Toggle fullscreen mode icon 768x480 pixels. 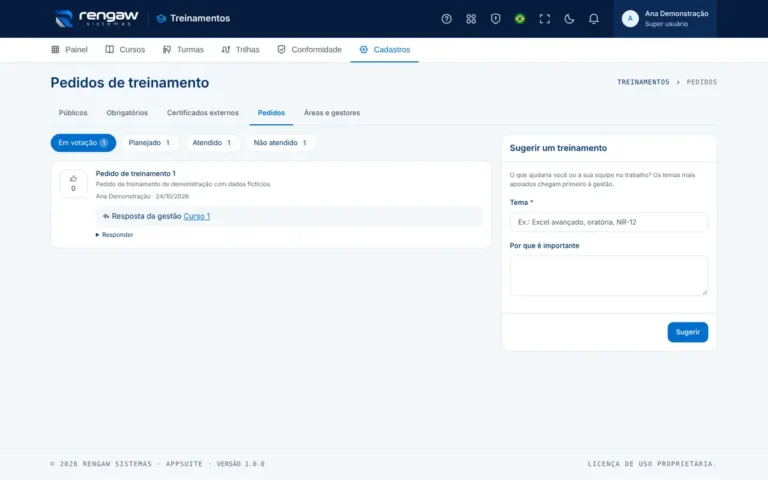pos(544,19)
